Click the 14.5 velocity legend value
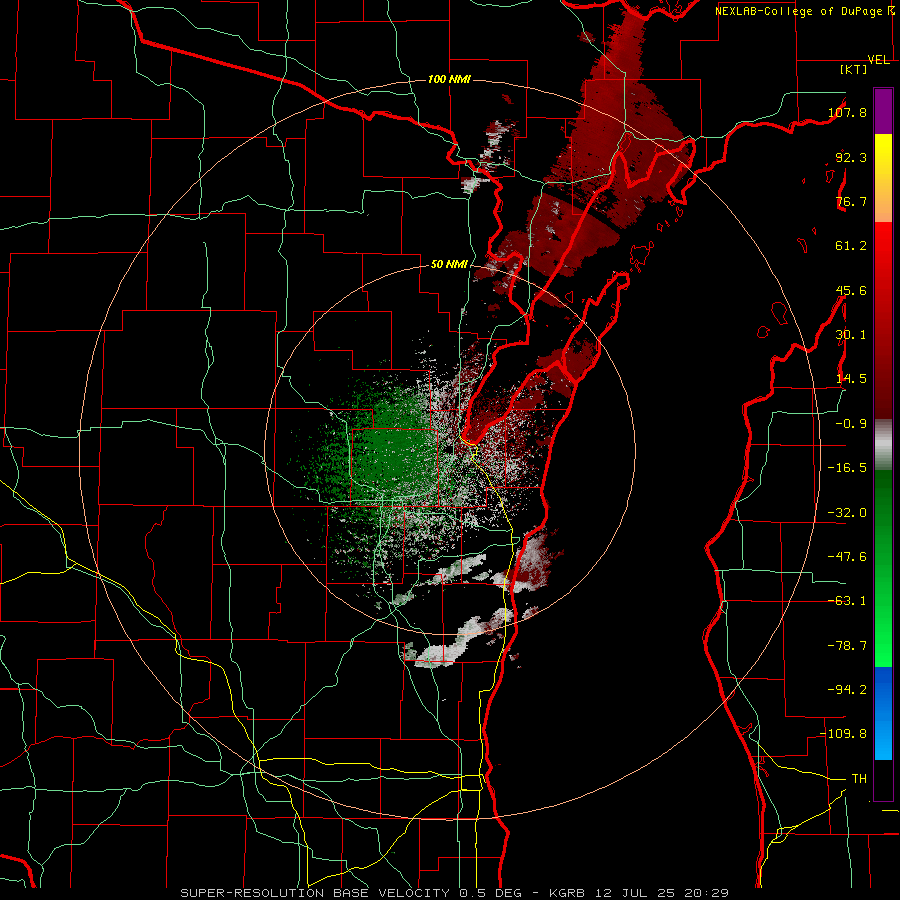 point(851,379)
